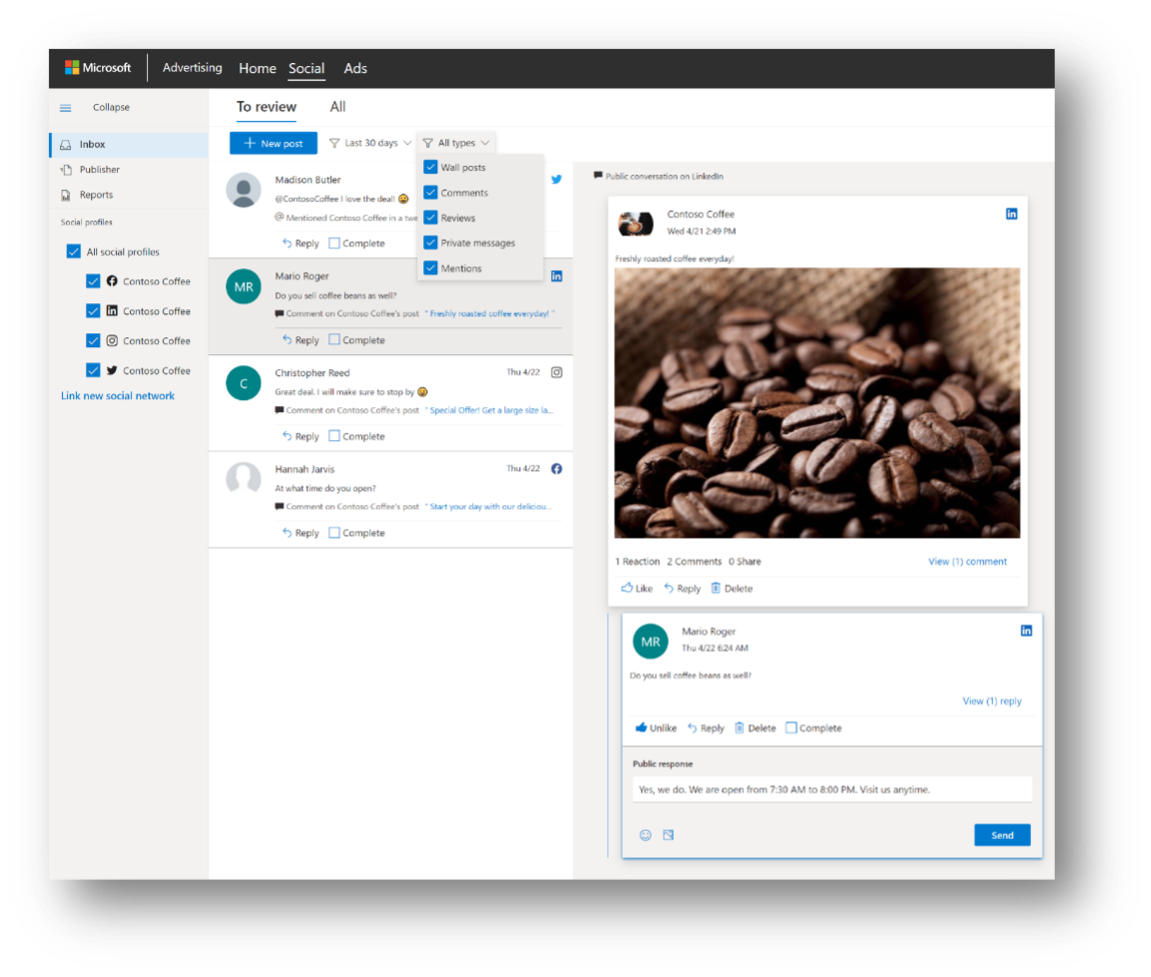
Task: Uncheck the Reviews filter type
Action: pos(432,217)
